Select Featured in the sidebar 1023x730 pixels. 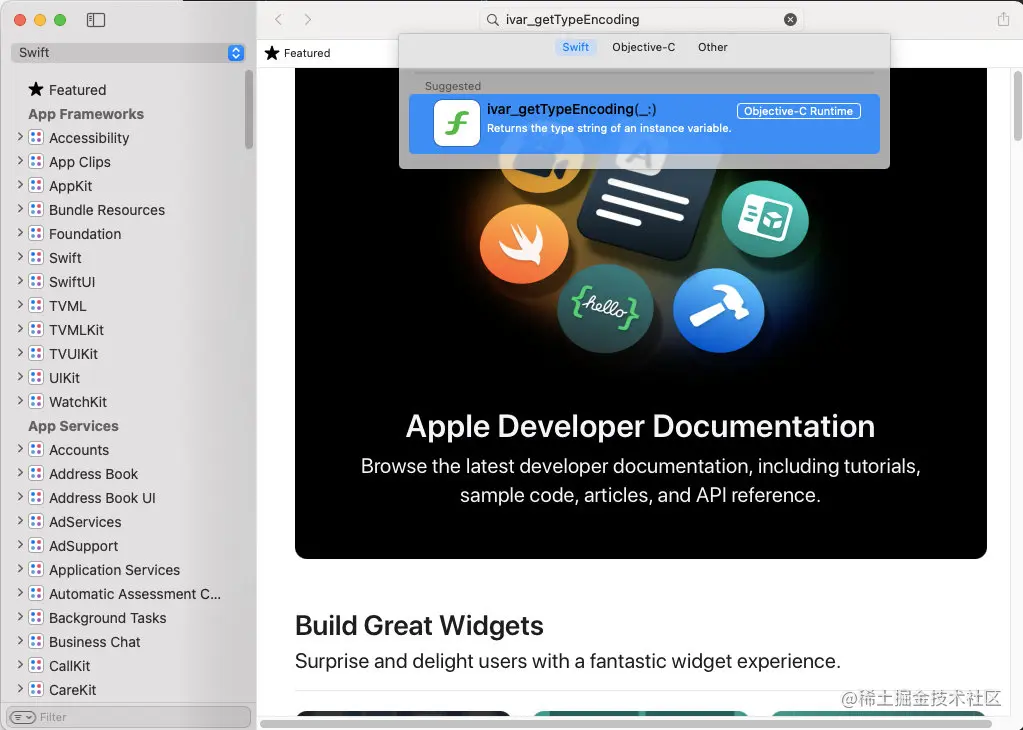coord(78,89)
